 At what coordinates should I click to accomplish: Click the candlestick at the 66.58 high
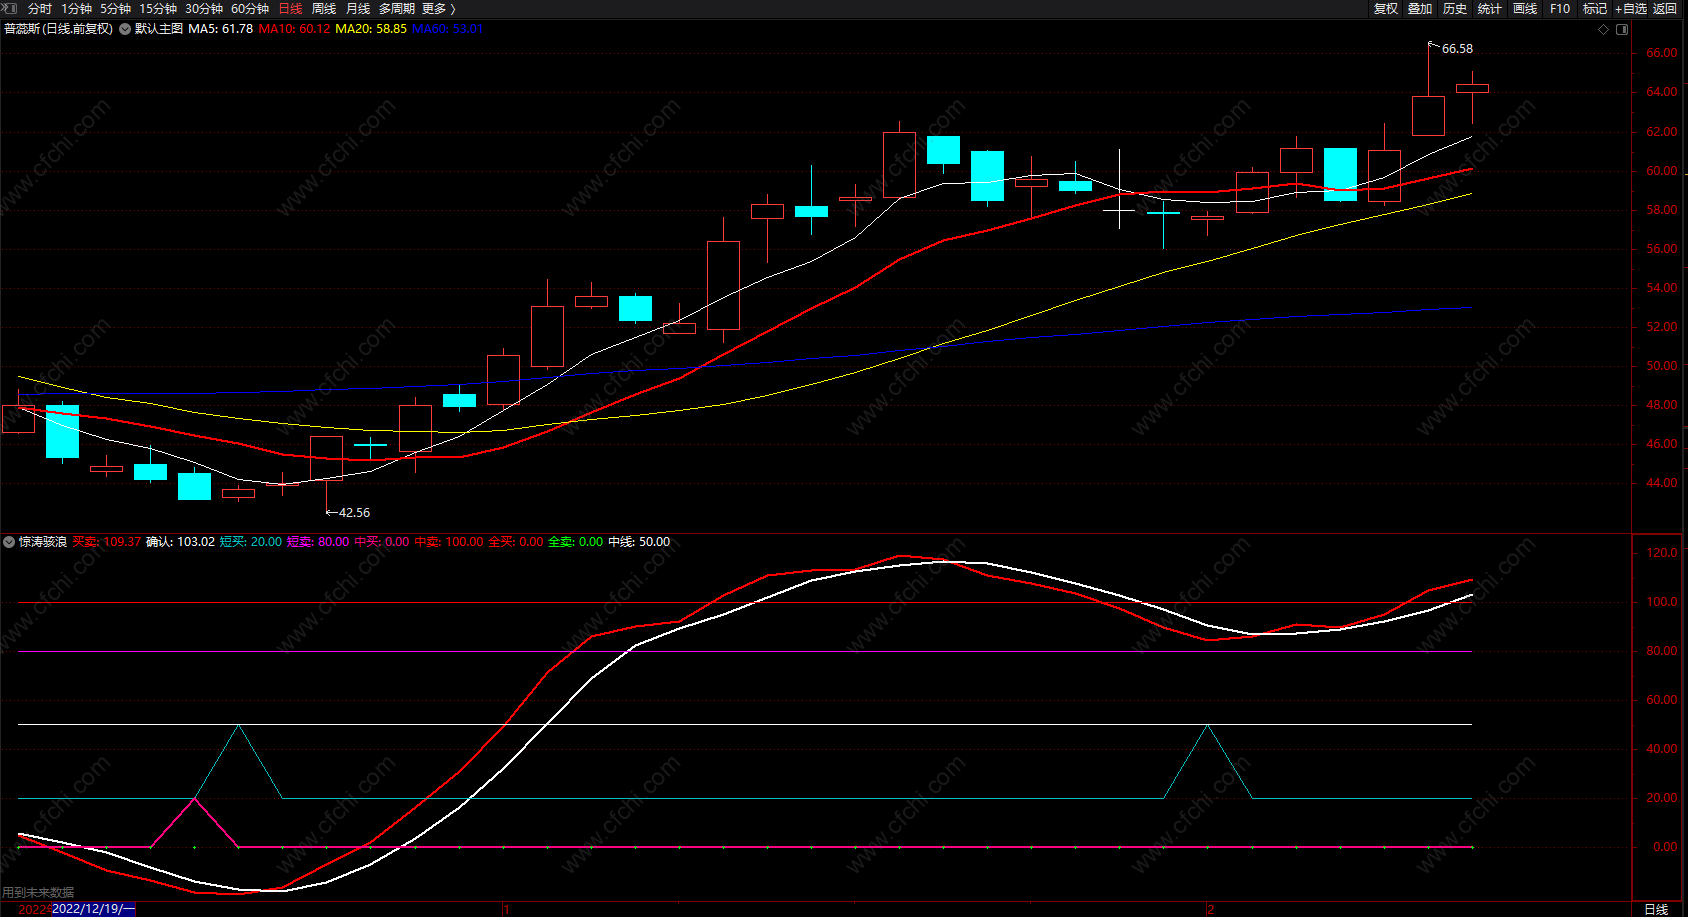pyautogui.click(x=1428, y=115)
